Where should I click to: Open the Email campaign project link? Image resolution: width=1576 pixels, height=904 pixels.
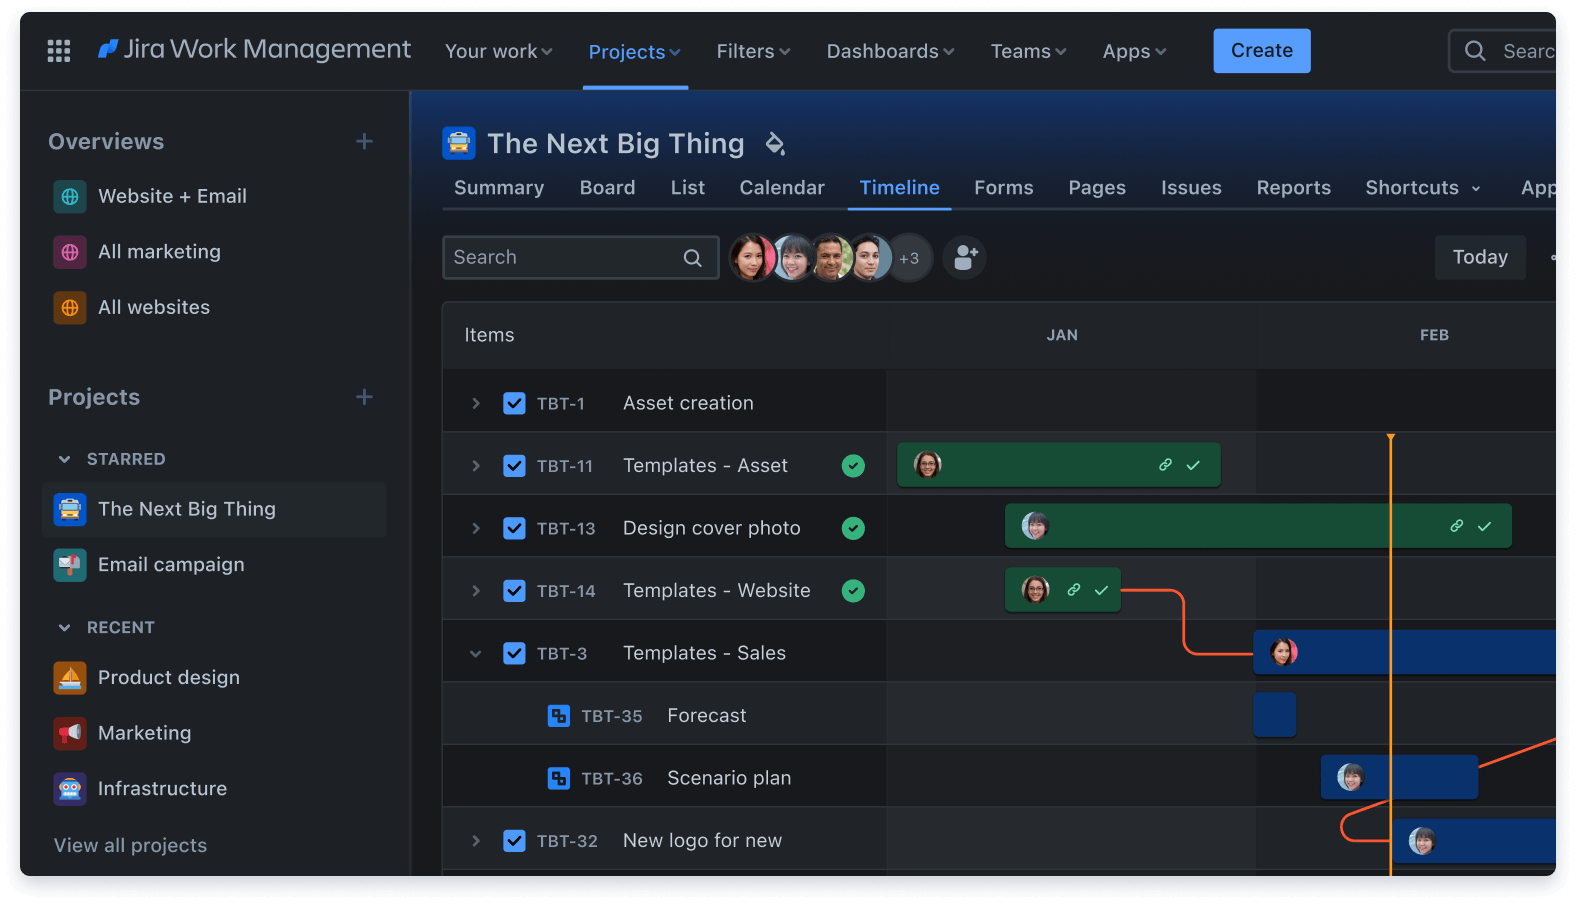(171, 565)
